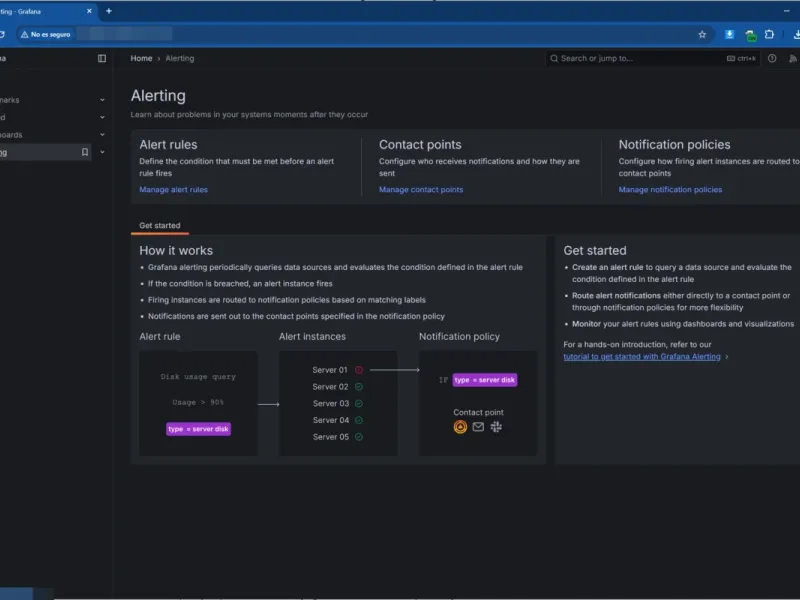The width and height of the screenshot is (800, 600).
Task: Expand the Bookmarks sidebar section
Action: [102, 100]
